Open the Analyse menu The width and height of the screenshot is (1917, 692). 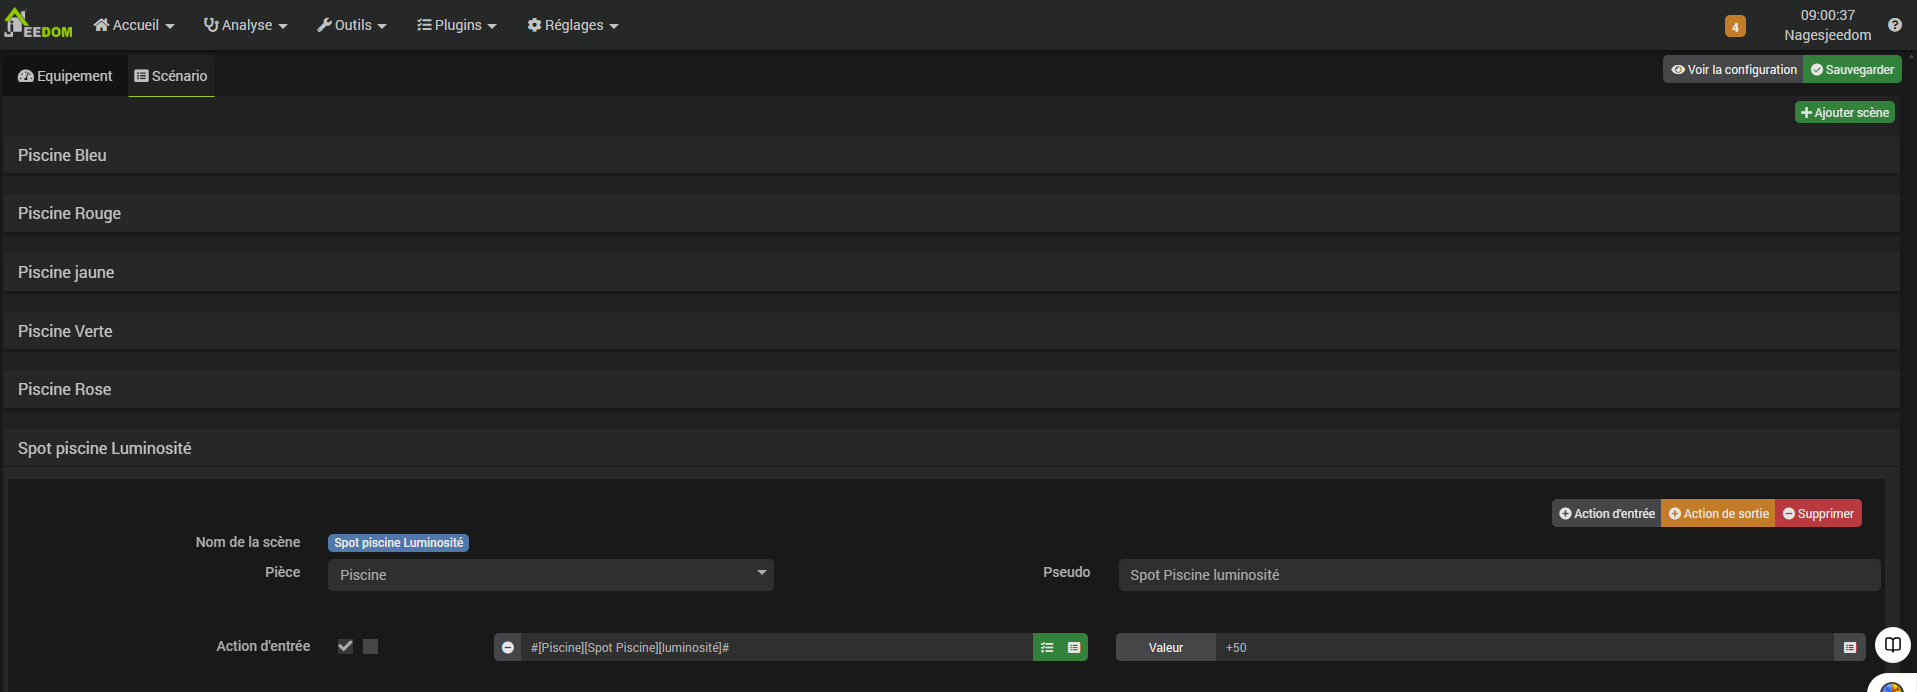click(246, 25)
